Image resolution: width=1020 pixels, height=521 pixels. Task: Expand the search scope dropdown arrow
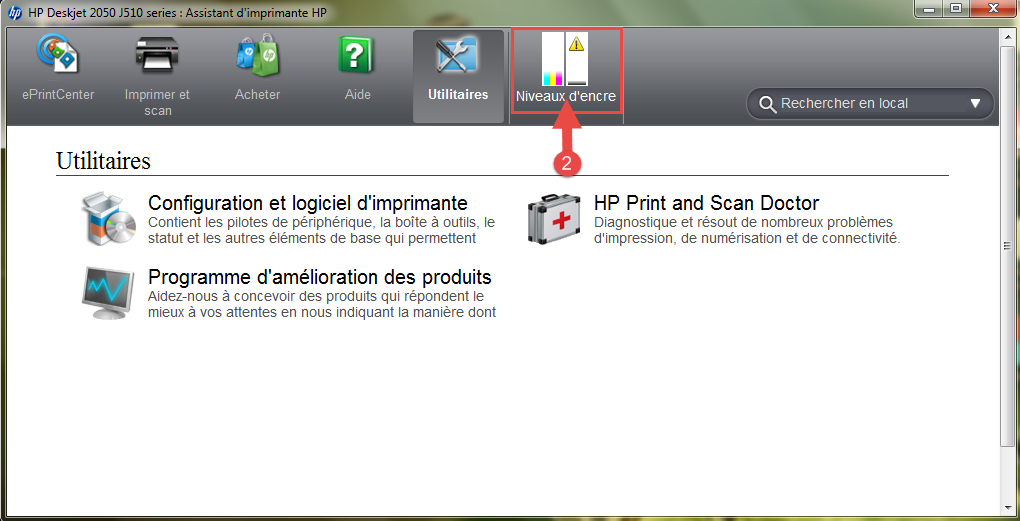click(x=974, y=103)
